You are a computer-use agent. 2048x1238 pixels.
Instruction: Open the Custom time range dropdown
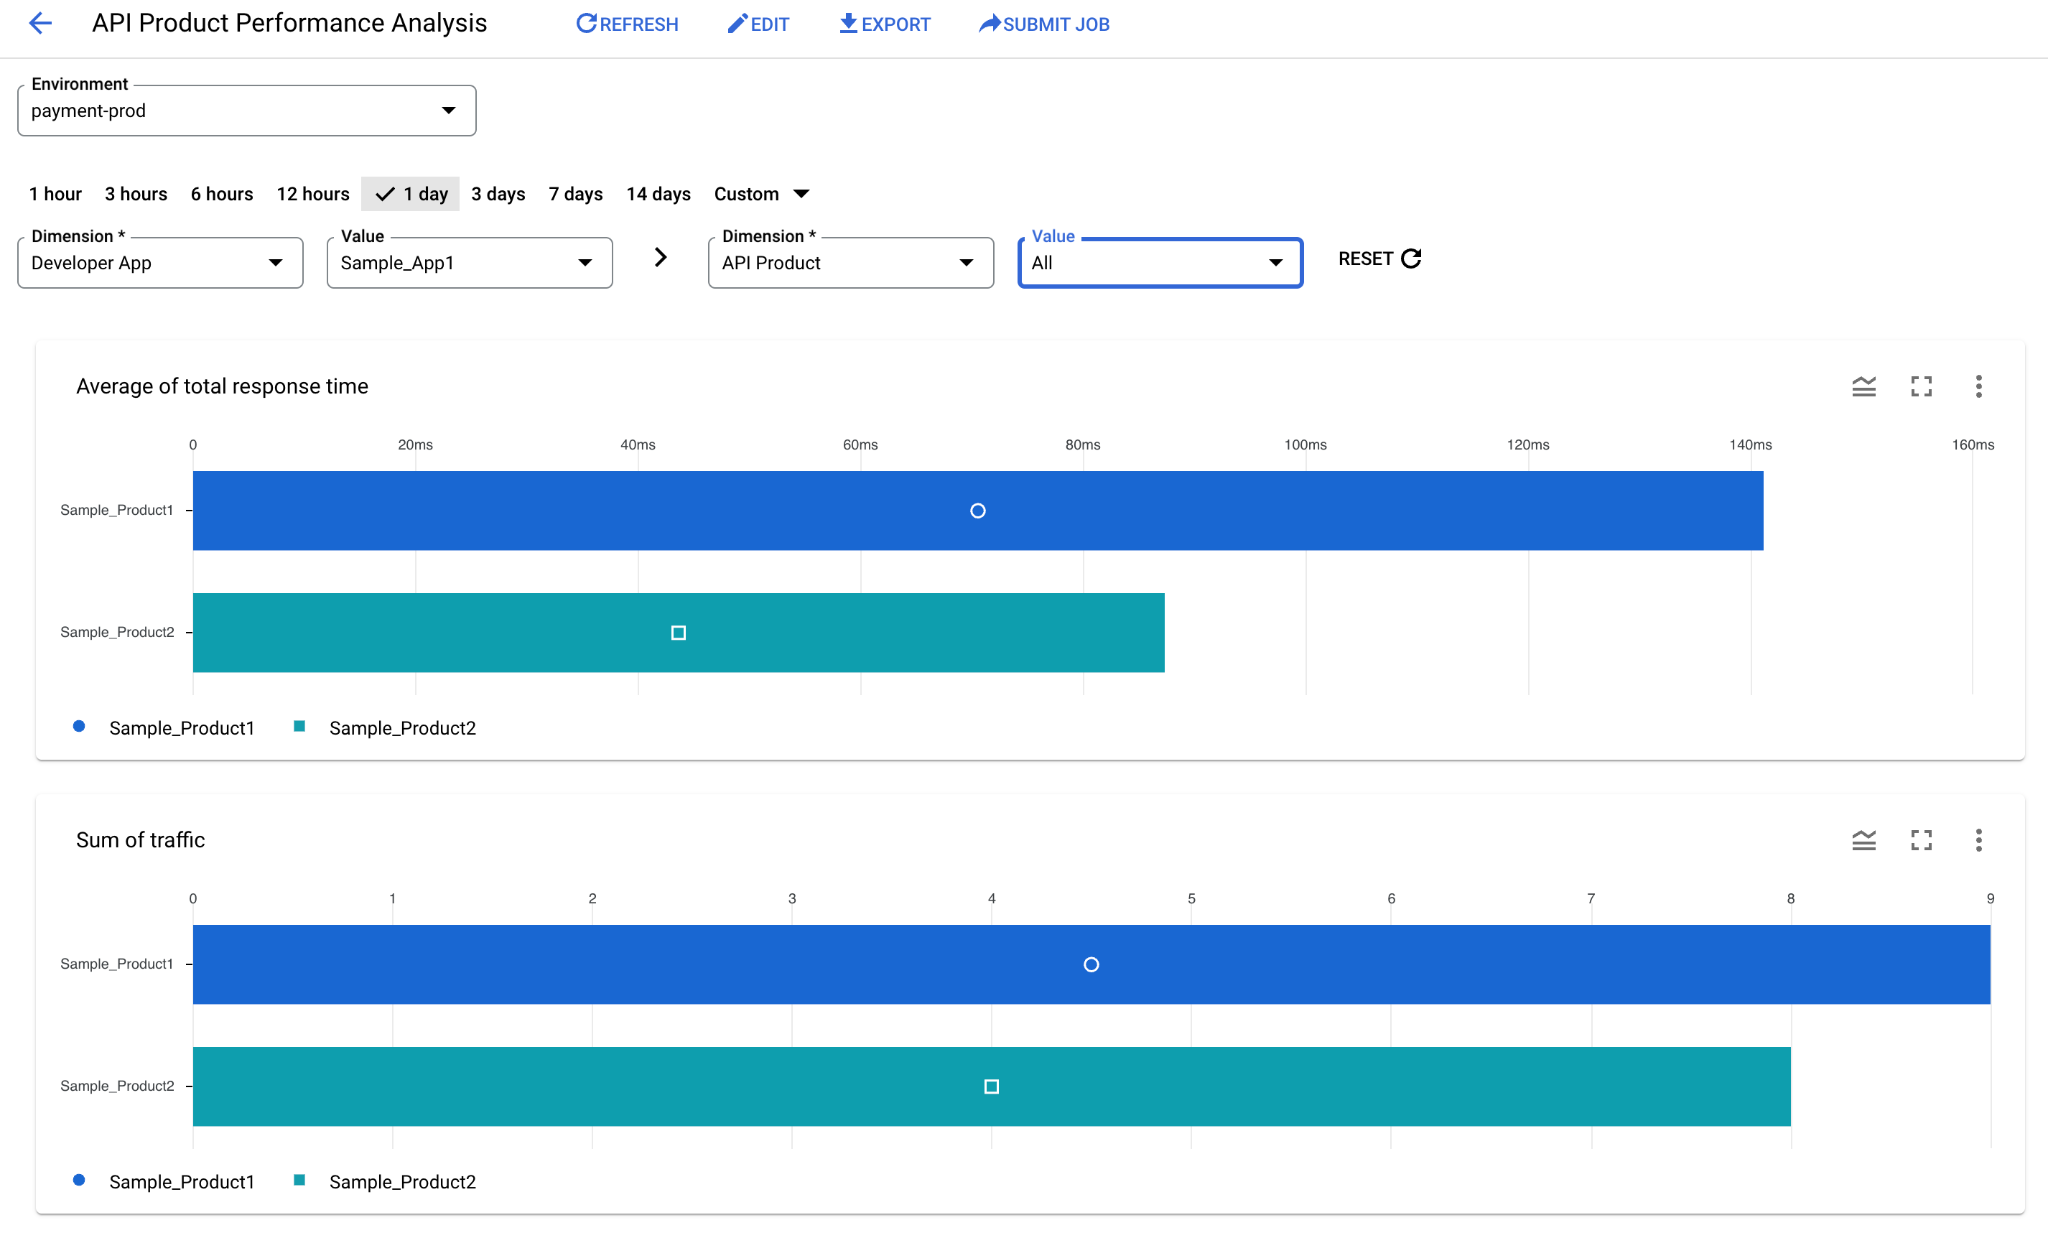(x=761, y=194)
